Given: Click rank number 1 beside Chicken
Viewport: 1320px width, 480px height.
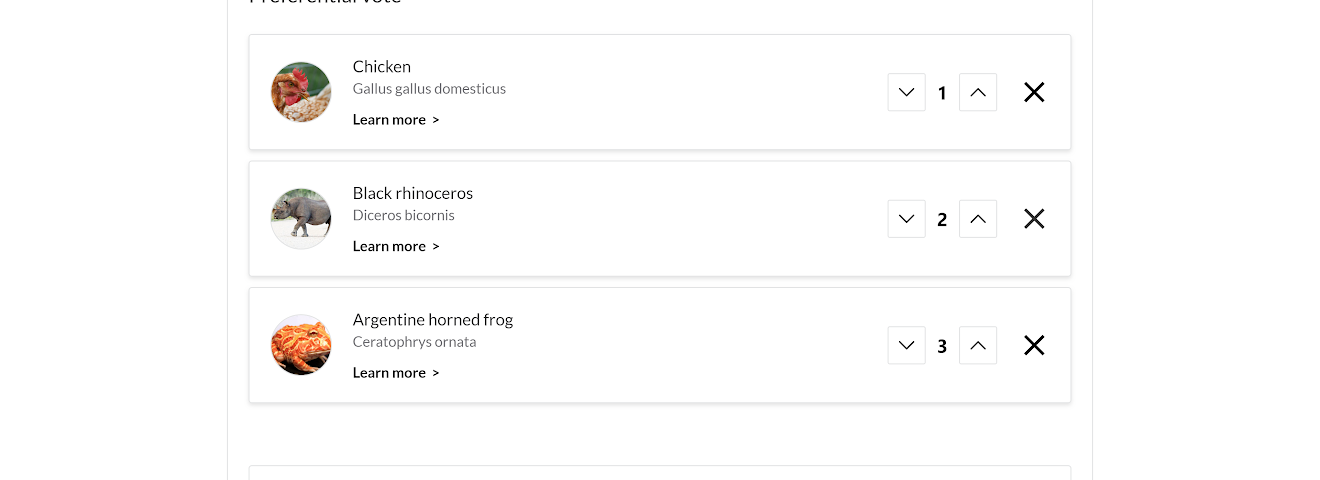Looking at the screenshot, I should pyautogui.click(x=942, y=93).
